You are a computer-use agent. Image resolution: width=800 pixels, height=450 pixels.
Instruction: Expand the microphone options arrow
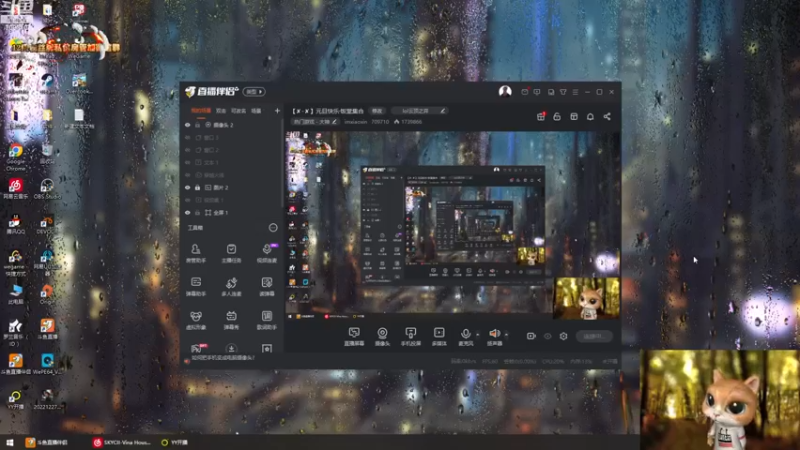click(x=478, y=335)
